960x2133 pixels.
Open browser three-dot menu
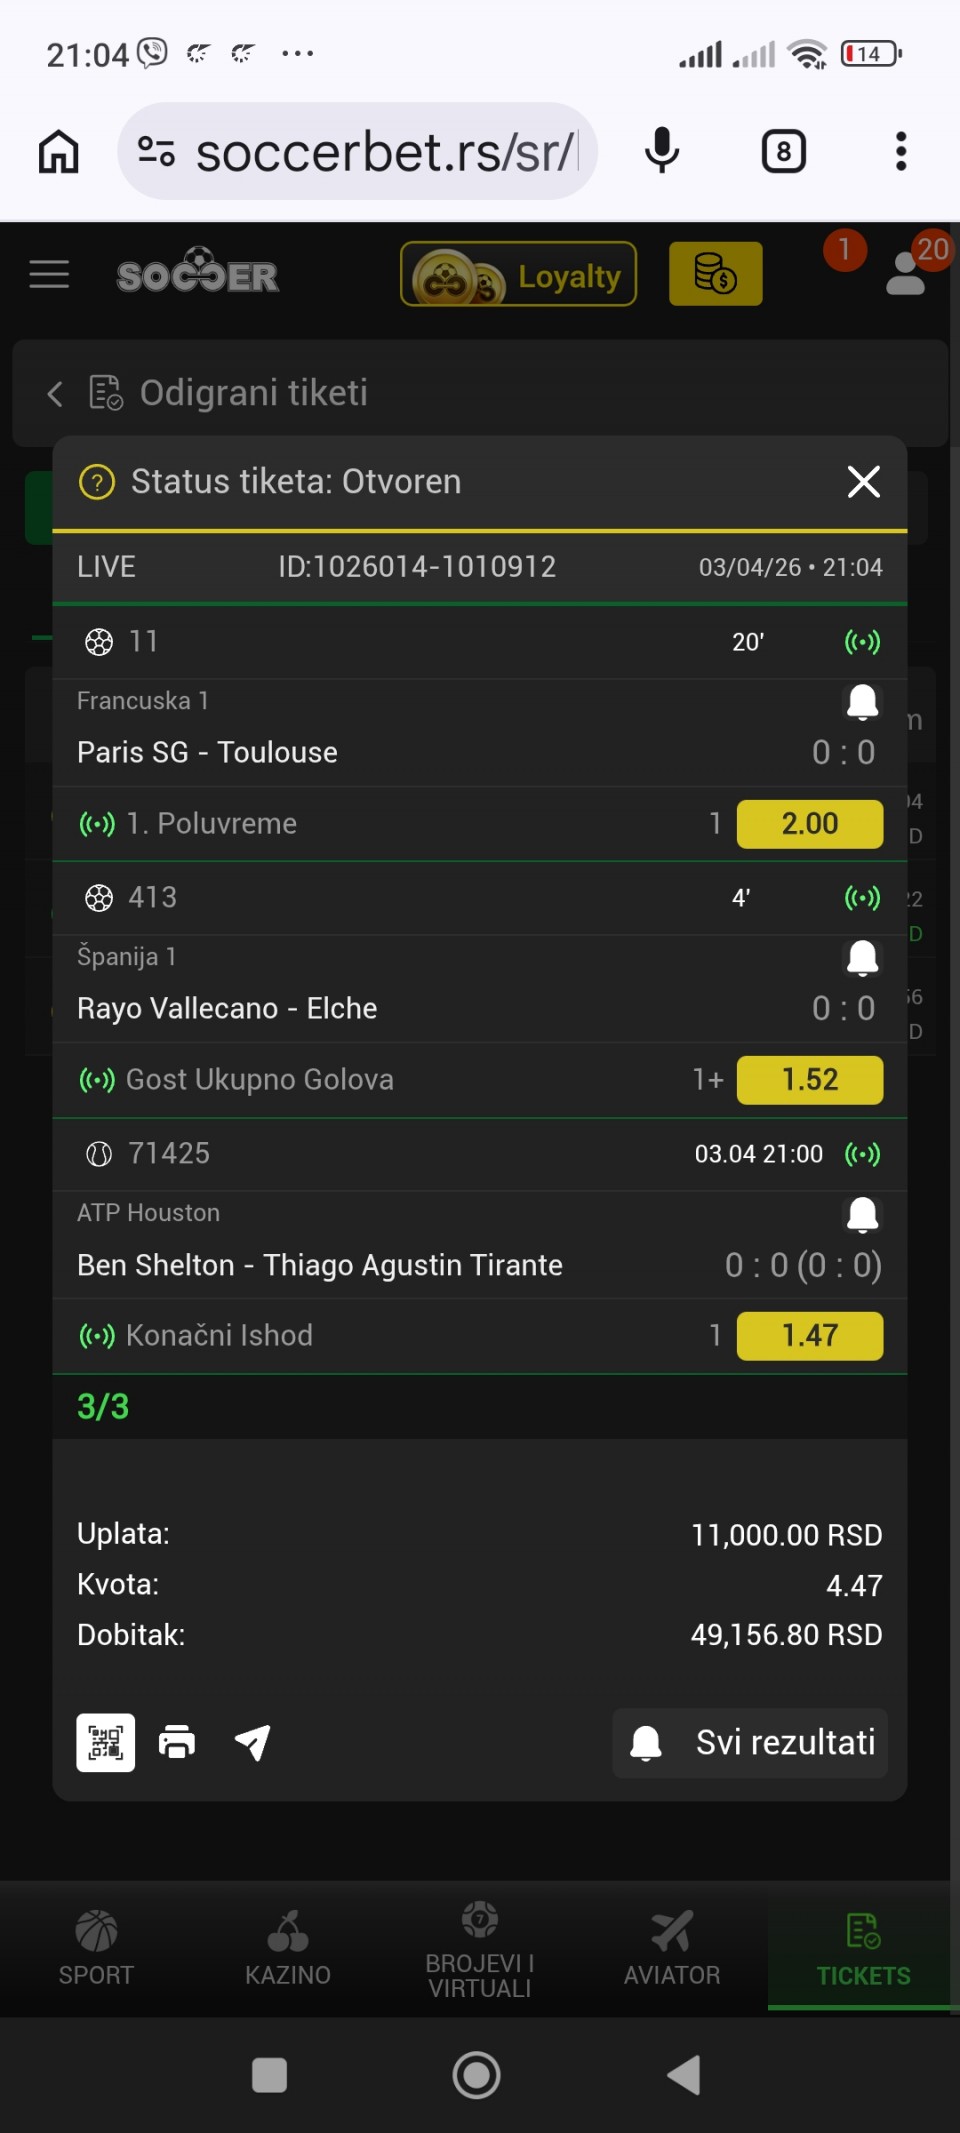coord(901,152)
